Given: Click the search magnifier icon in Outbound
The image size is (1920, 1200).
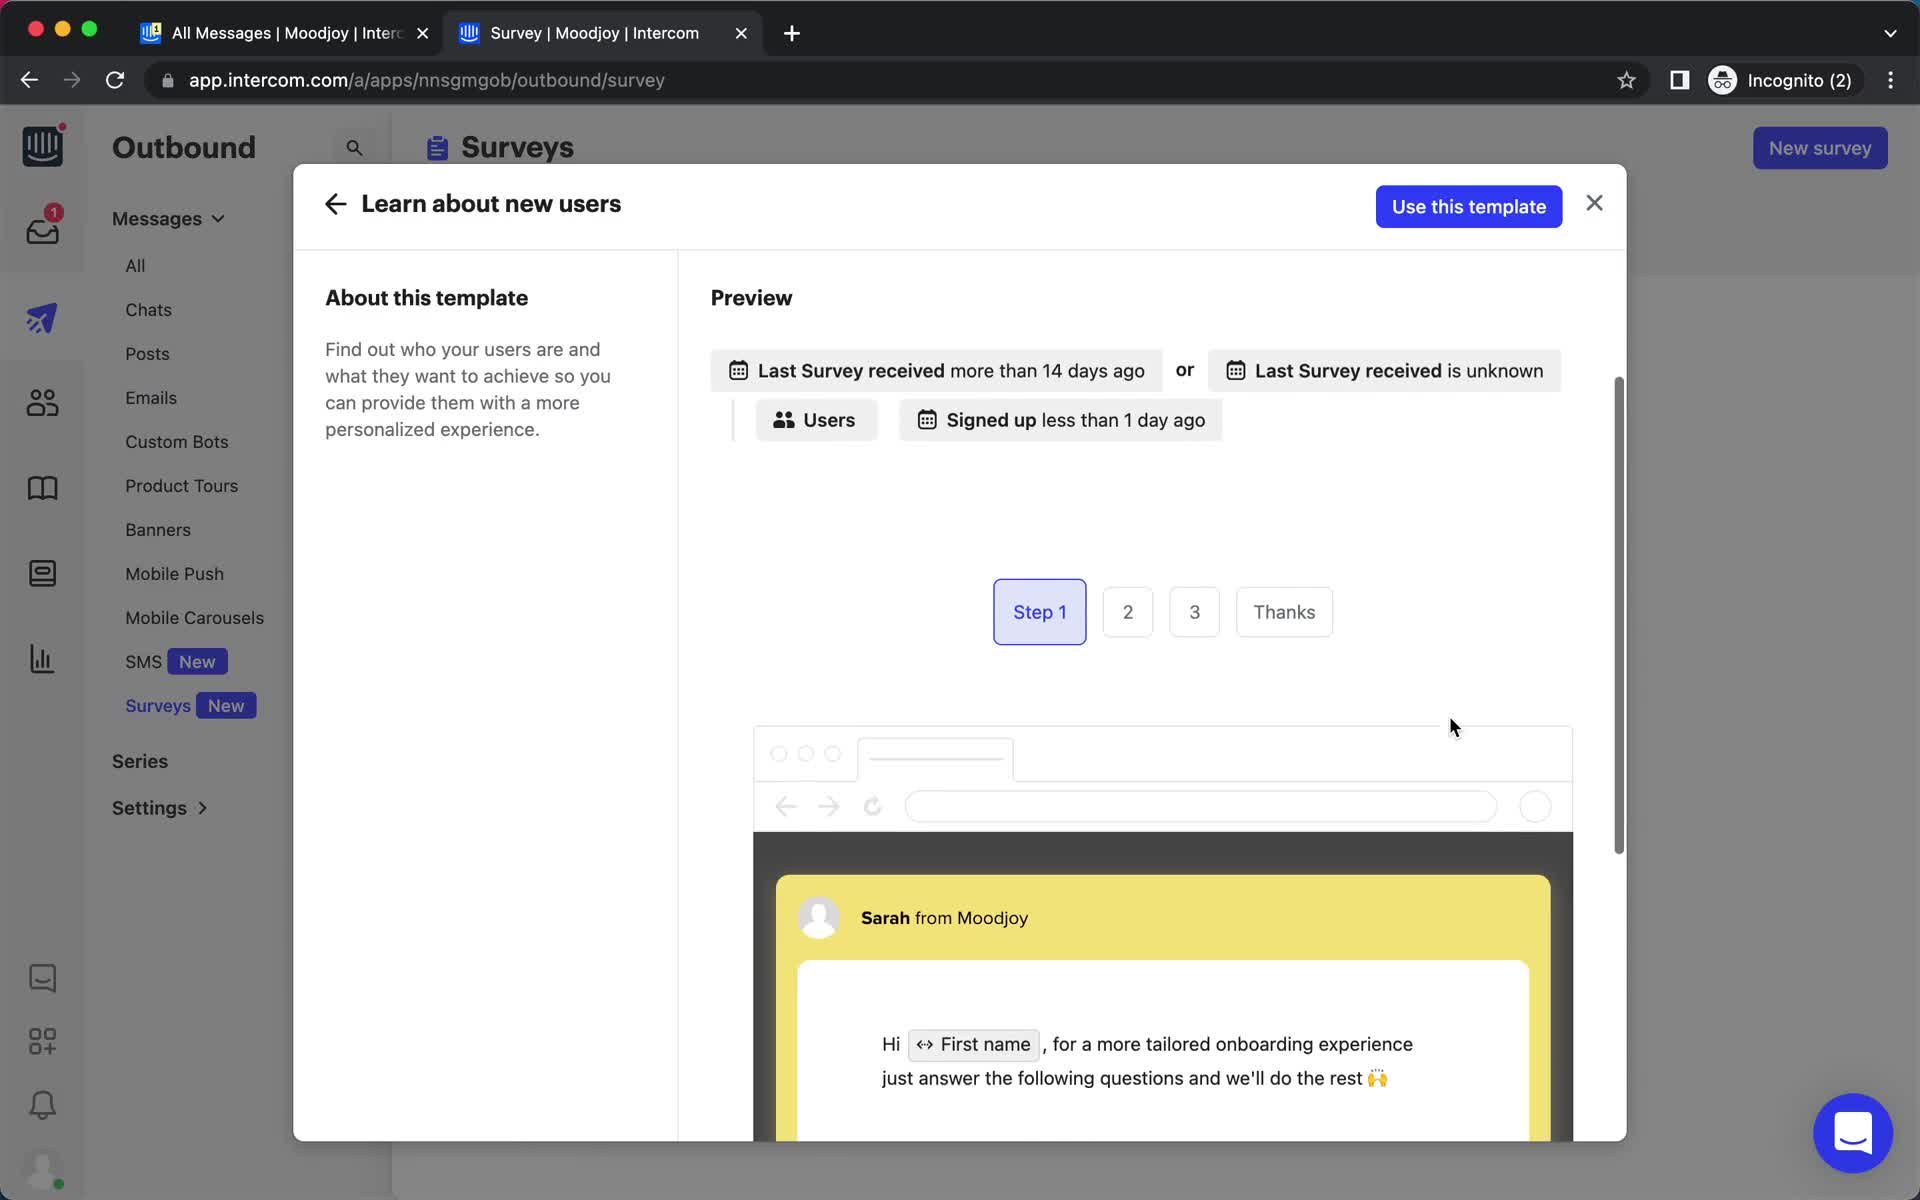Looking at the screenshot, I should (354, 148).
